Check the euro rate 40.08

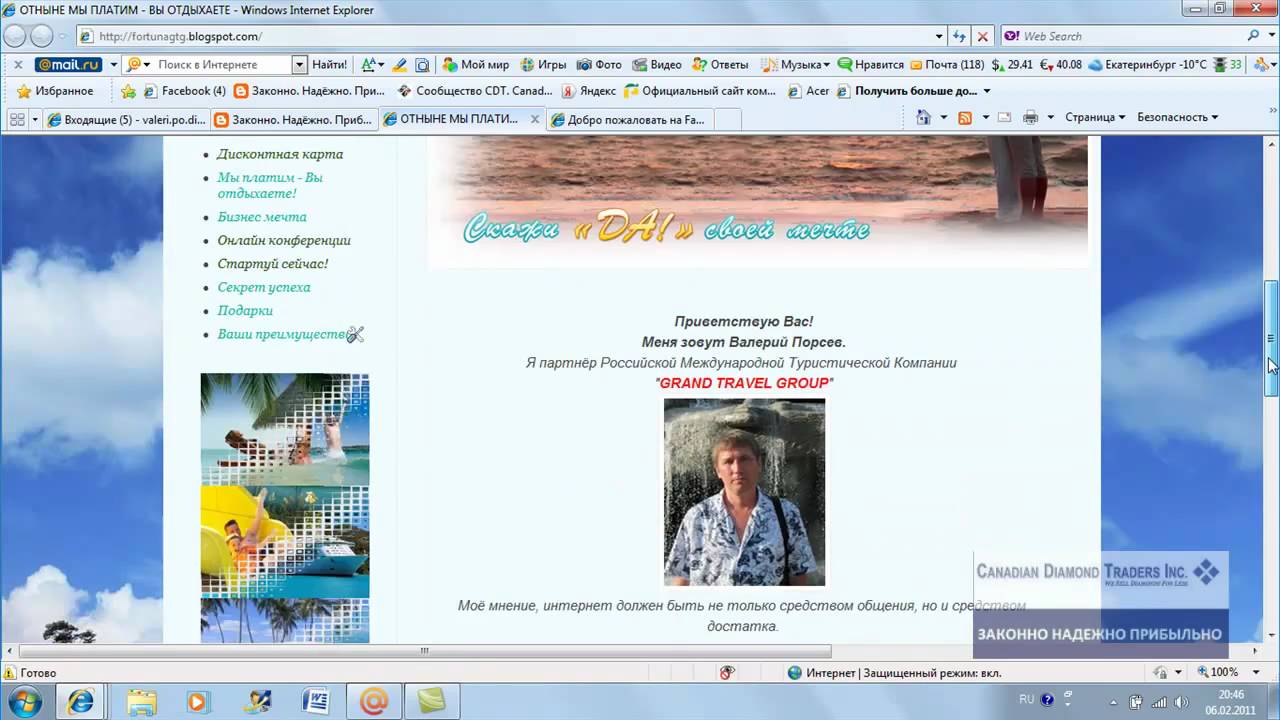click(x=1060, y=64)
